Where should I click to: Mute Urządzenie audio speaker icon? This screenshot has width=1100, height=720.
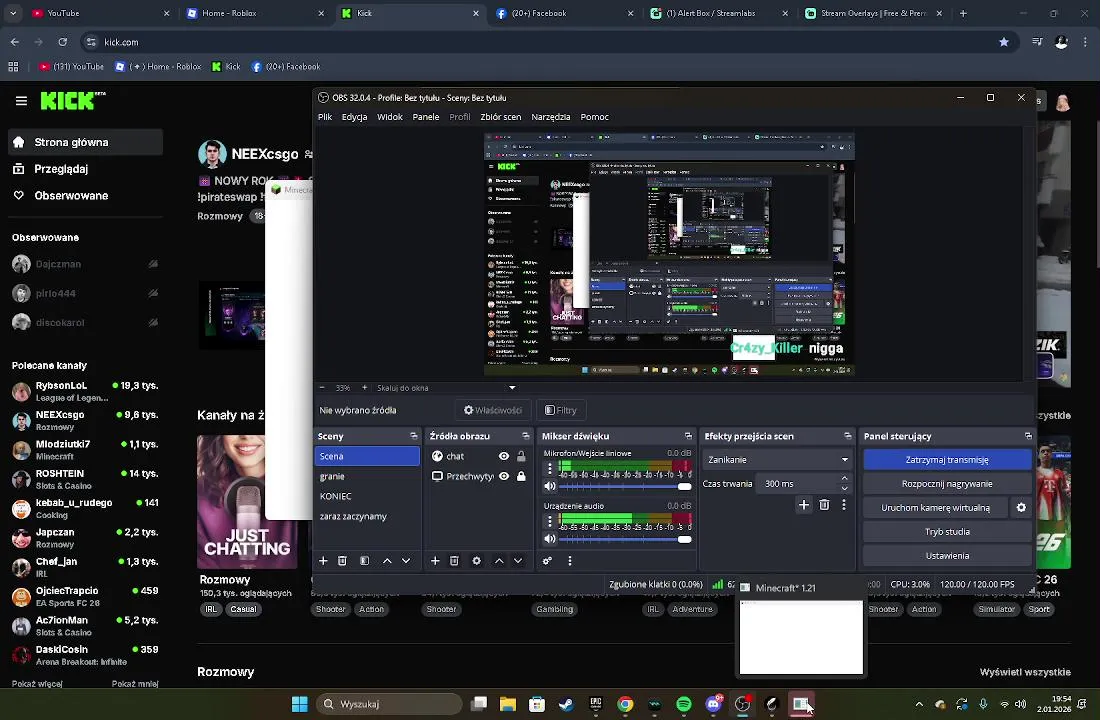click(550, 539)
